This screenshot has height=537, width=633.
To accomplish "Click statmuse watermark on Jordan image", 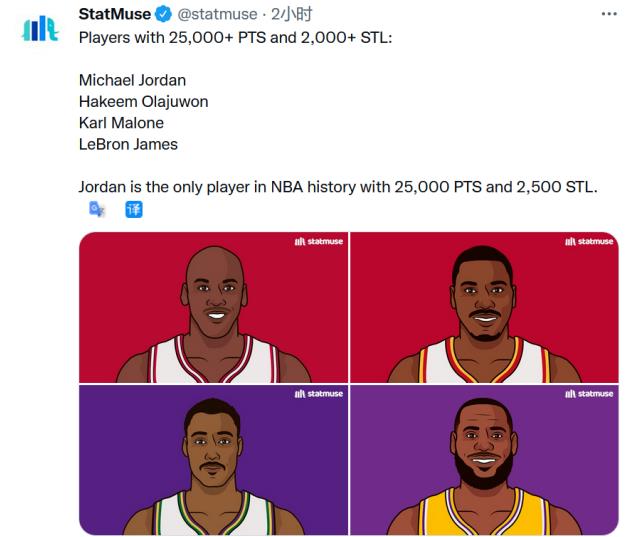I will click(x=319, y=241).
